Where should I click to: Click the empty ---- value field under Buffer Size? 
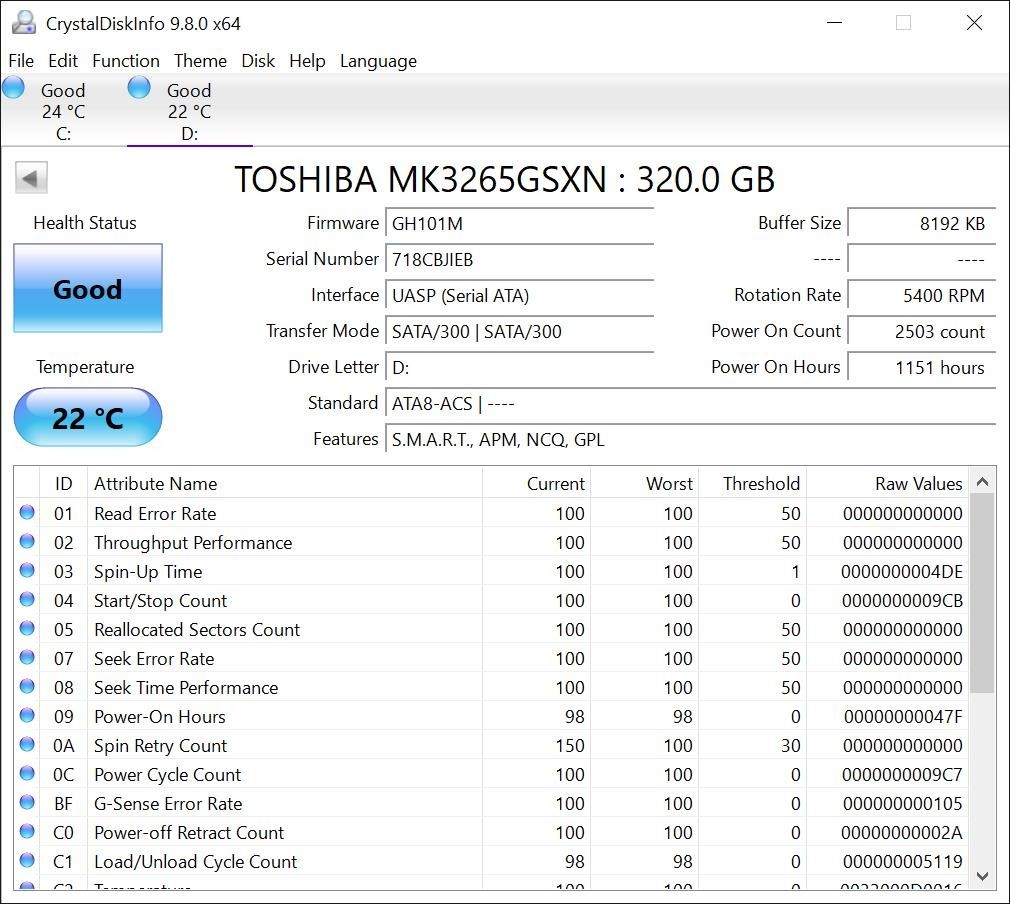point(922,260)
